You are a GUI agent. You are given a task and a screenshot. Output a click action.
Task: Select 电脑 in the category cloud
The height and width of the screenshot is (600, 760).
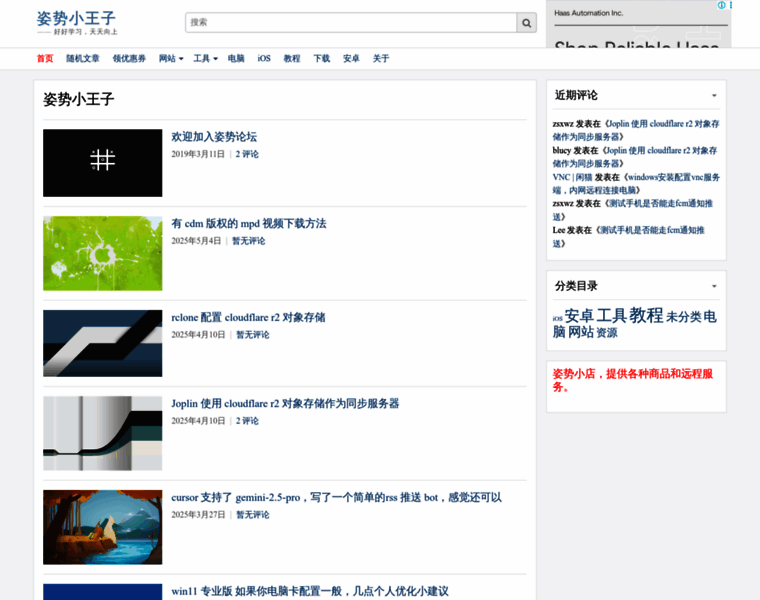coord(634,324)
